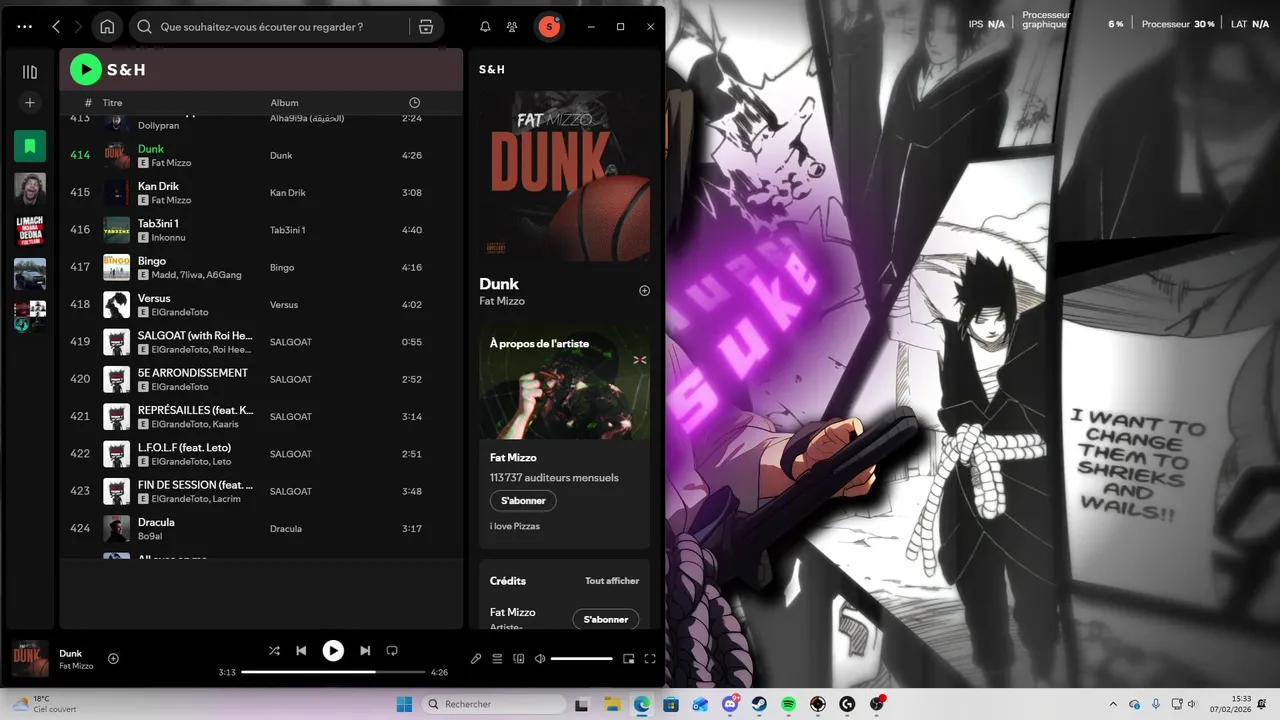Open Microsoft Store from the taskbar
The height and width of the screenshot is (720, 1280).
[671, 704]
